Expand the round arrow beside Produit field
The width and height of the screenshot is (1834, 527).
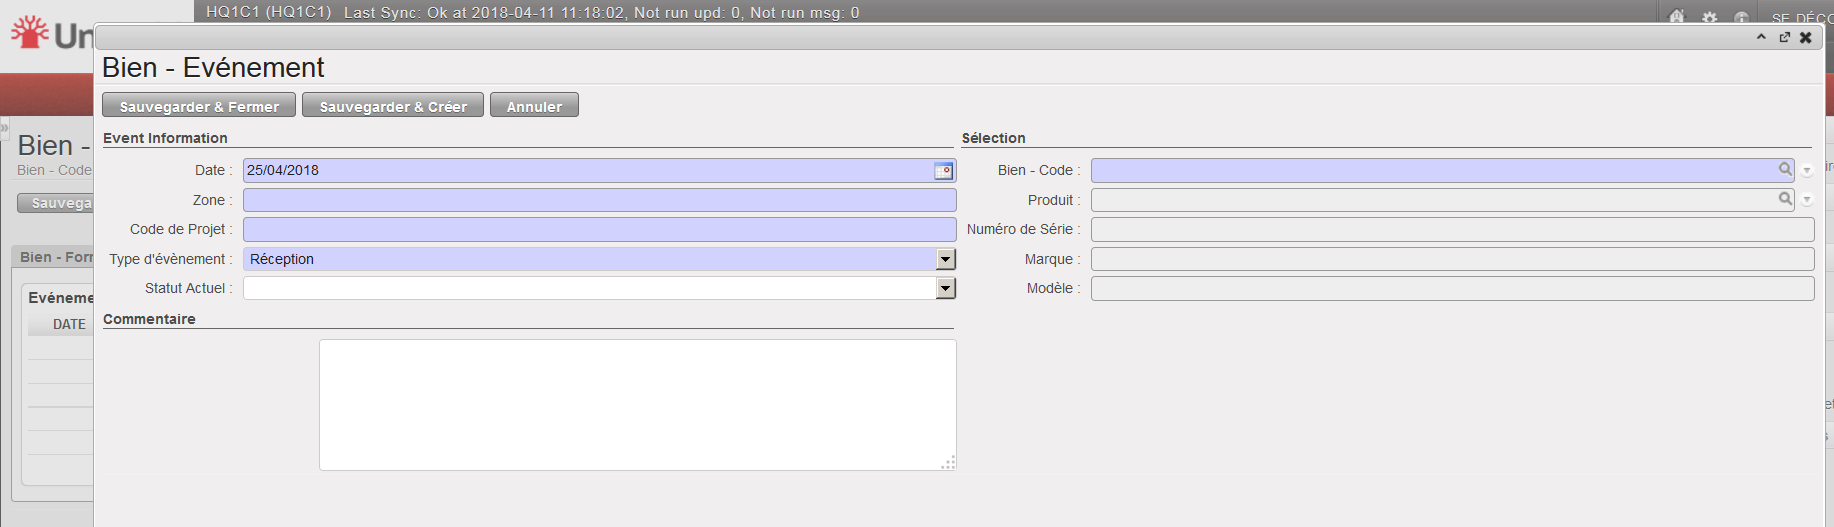point(1807,200)
